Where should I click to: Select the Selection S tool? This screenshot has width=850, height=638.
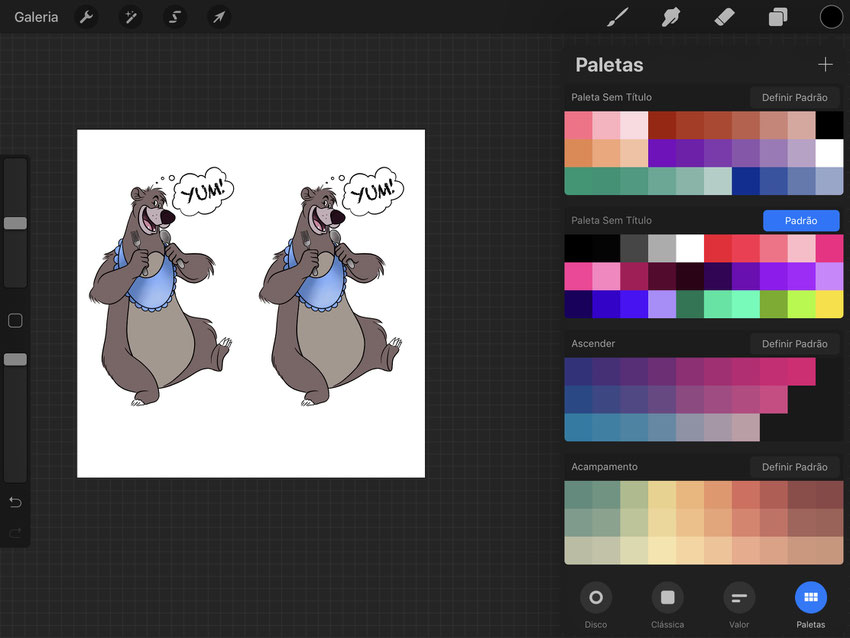point(175,17)
